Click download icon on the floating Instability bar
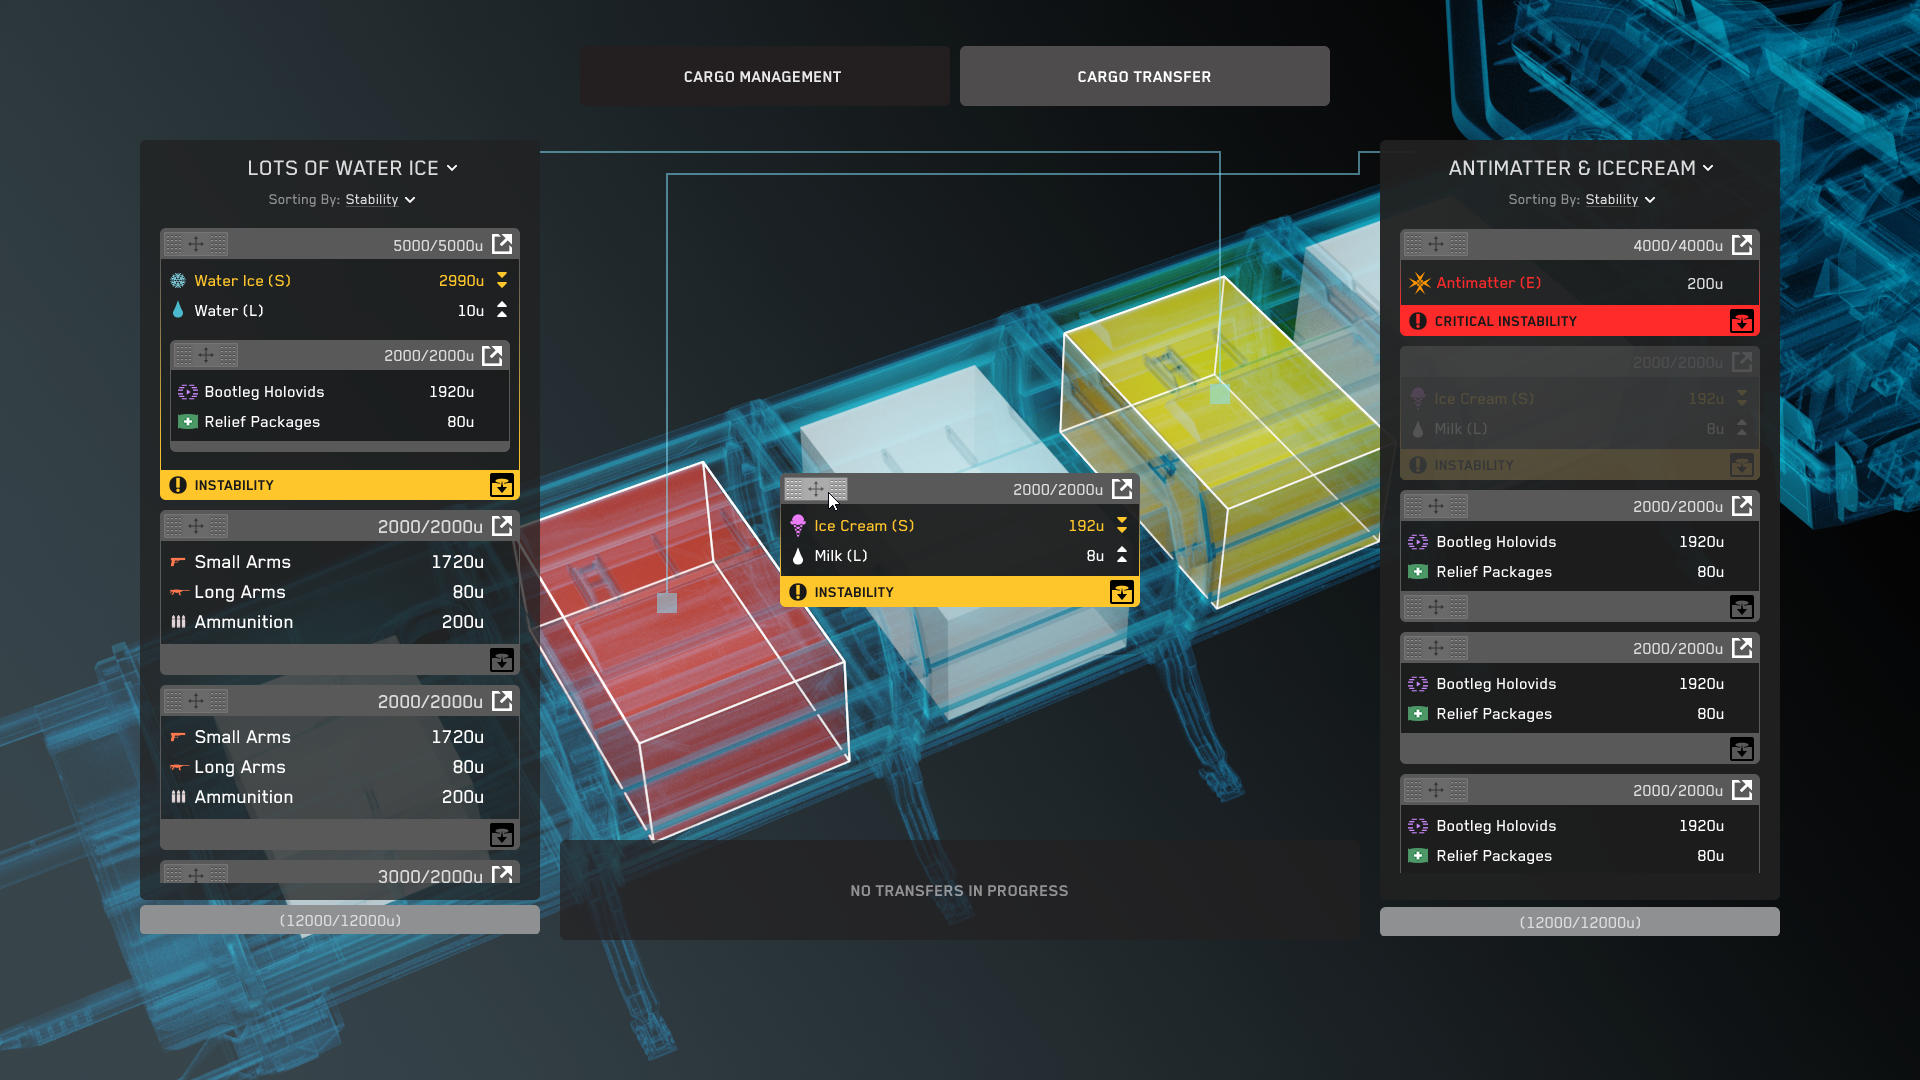 point(1121,592)
